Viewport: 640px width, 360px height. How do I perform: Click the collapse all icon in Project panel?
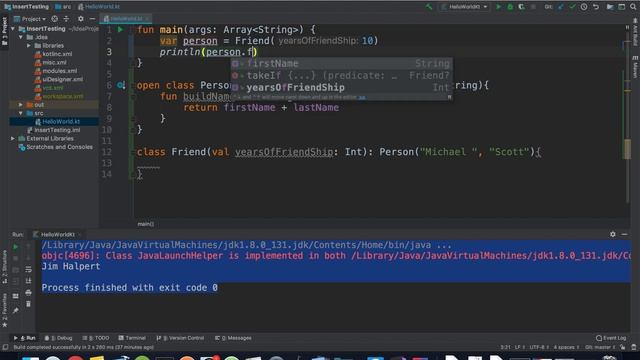click(x=66, y=19)
